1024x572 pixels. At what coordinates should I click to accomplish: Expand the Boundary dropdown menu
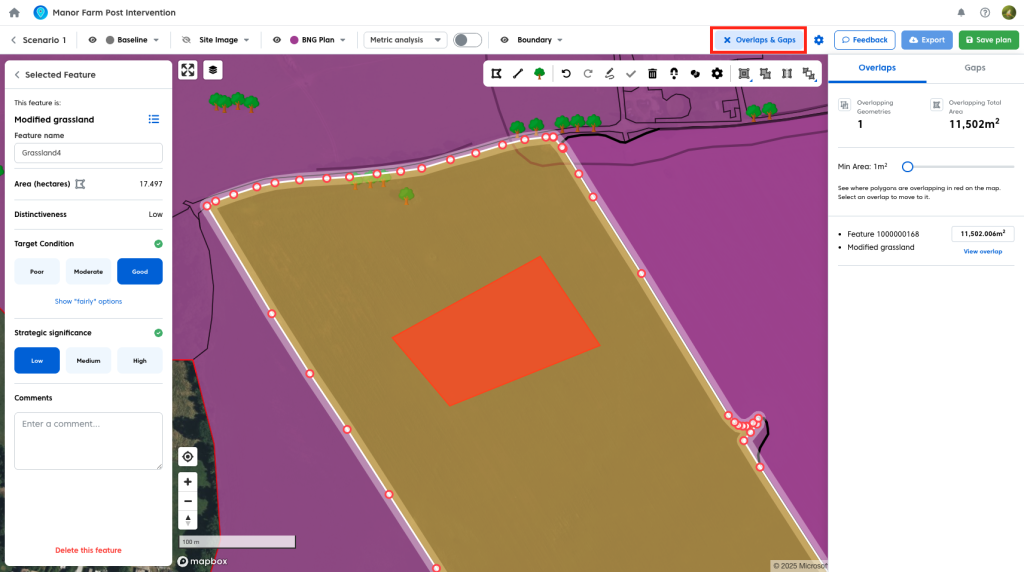(559, 40)
